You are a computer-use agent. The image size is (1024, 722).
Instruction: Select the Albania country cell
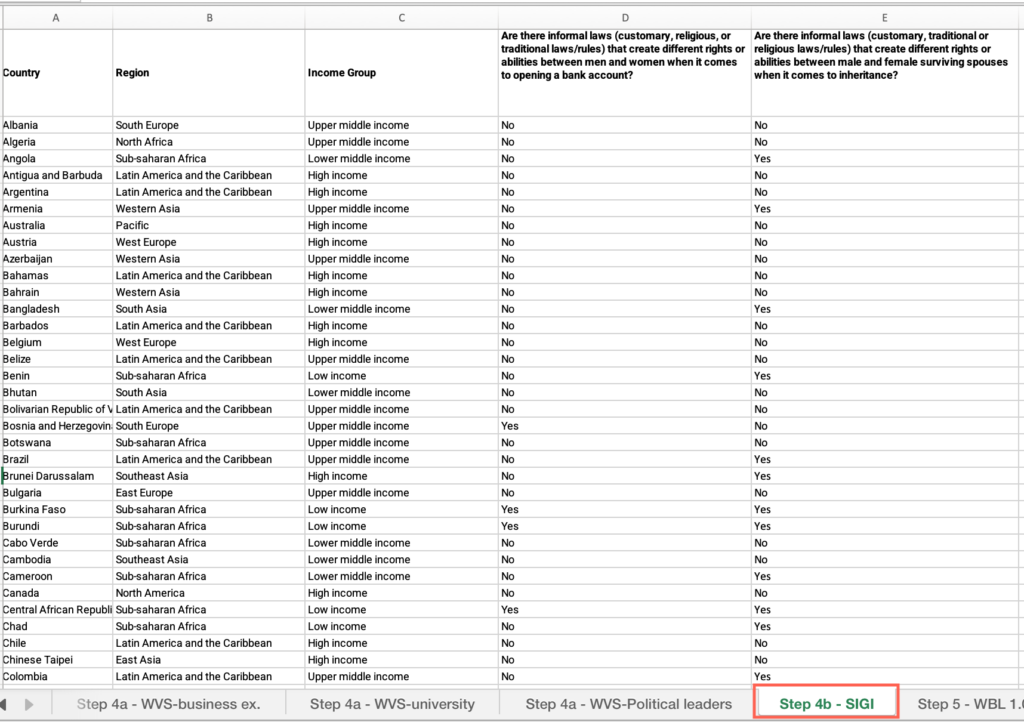[57, 125]
